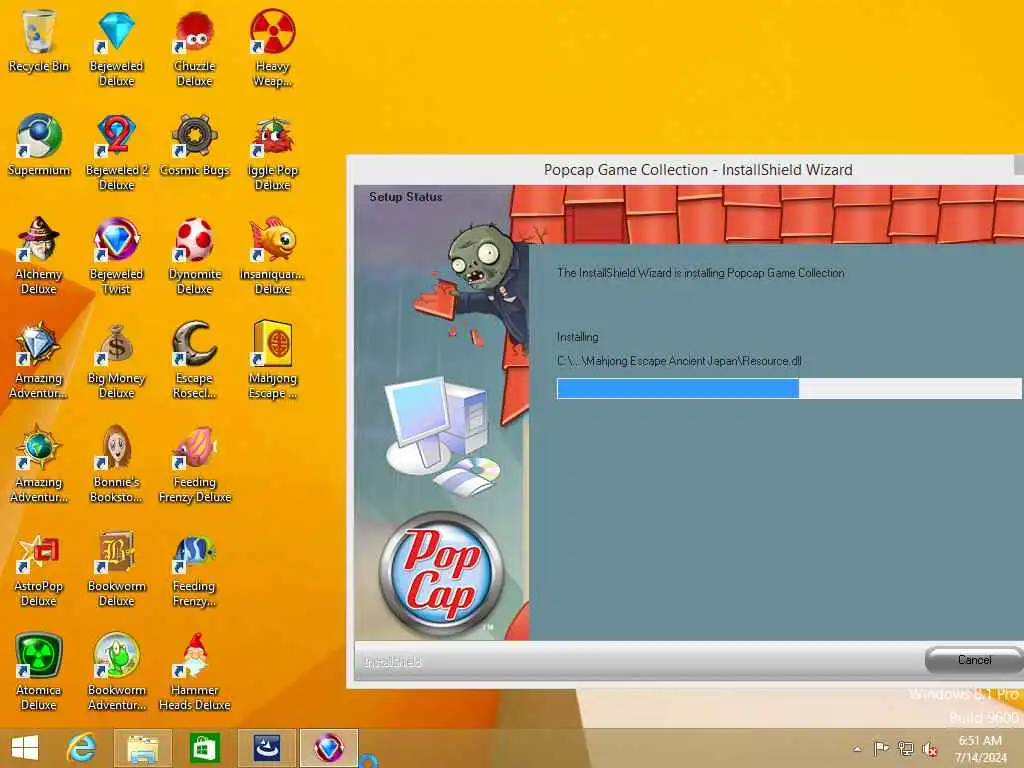The width and height of the screenshot is (1024, 768).
Task: Click the Bejeweled Twist installer taskbar item
Action: (328, 748)
